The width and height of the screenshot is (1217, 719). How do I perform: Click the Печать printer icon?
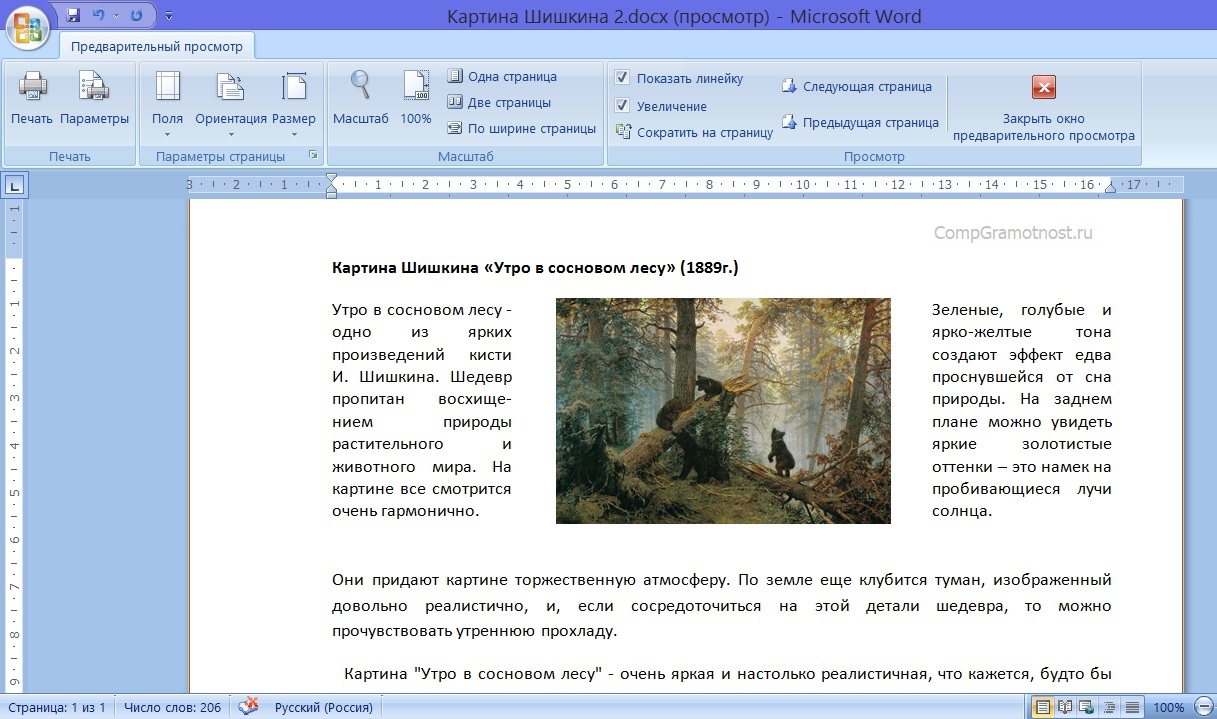32,99
